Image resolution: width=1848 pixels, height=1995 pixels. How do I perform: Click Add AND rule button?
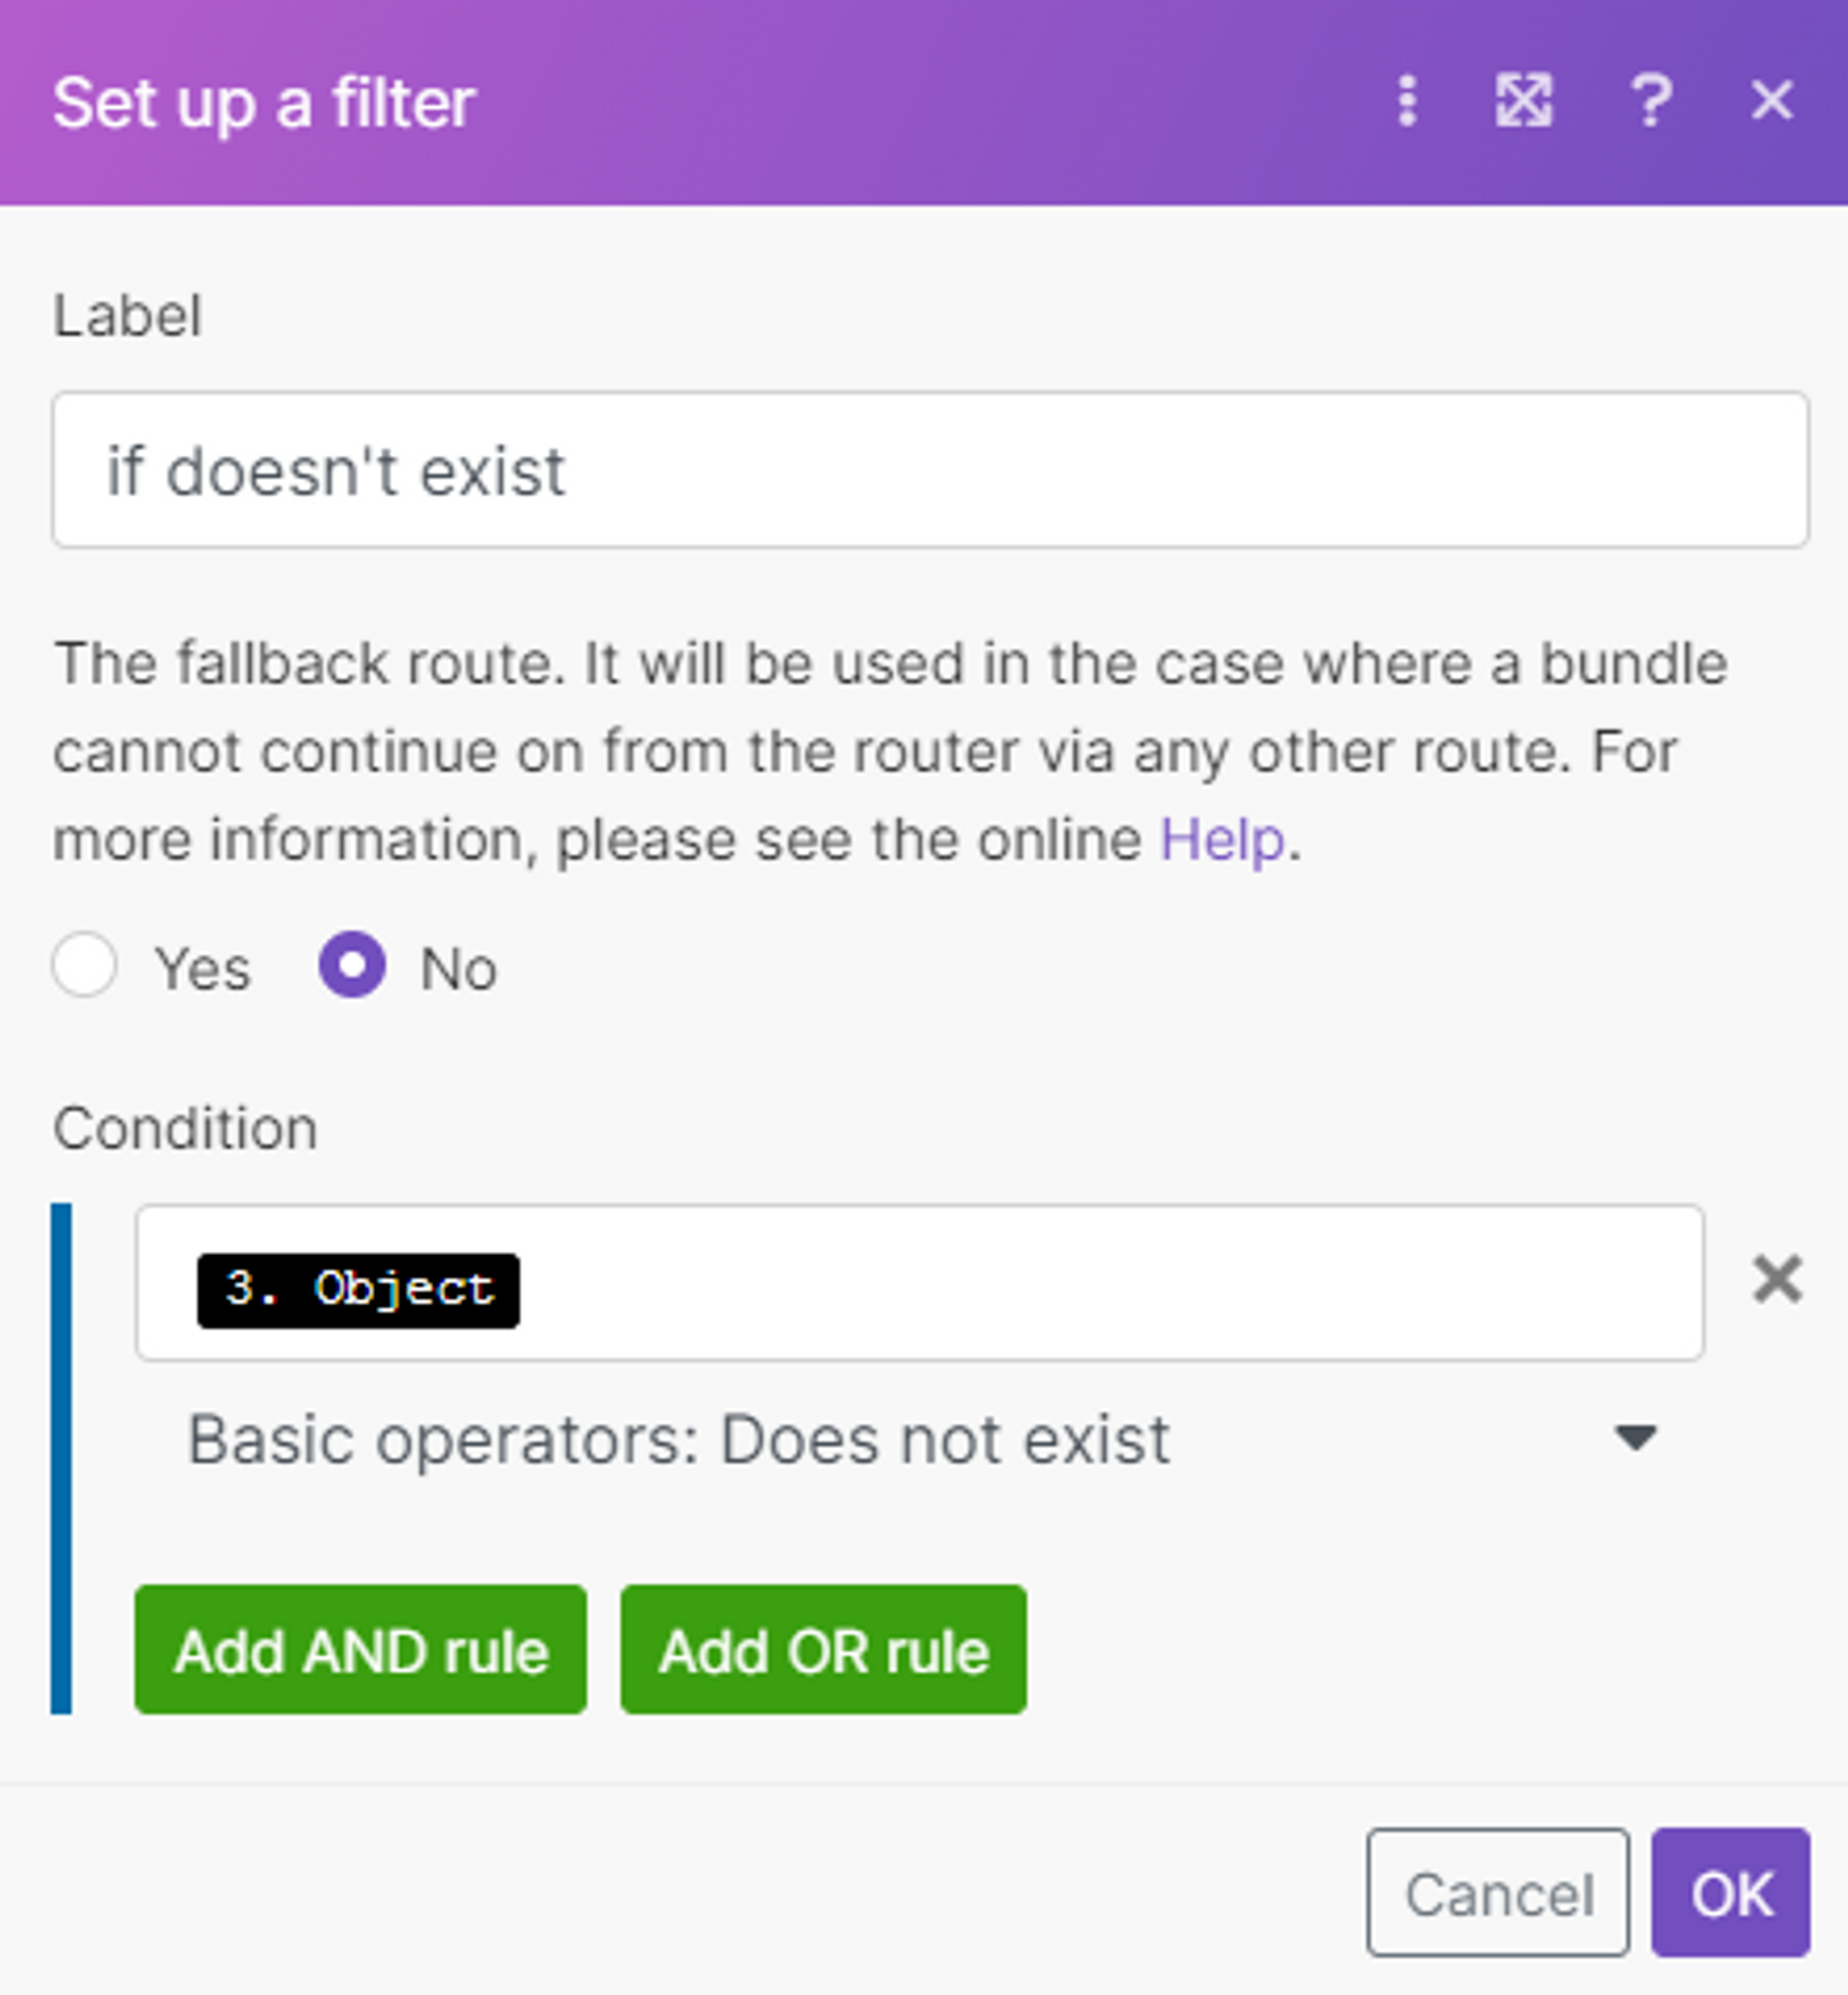361,1650
